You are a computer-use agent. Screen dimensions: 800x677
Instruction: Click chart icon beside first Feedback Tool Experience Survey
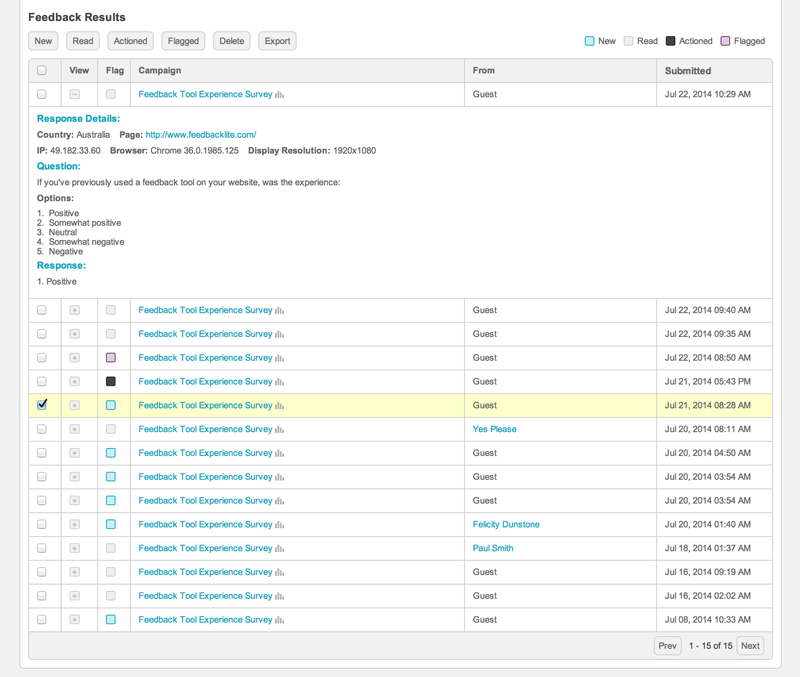tap(280, 95)
